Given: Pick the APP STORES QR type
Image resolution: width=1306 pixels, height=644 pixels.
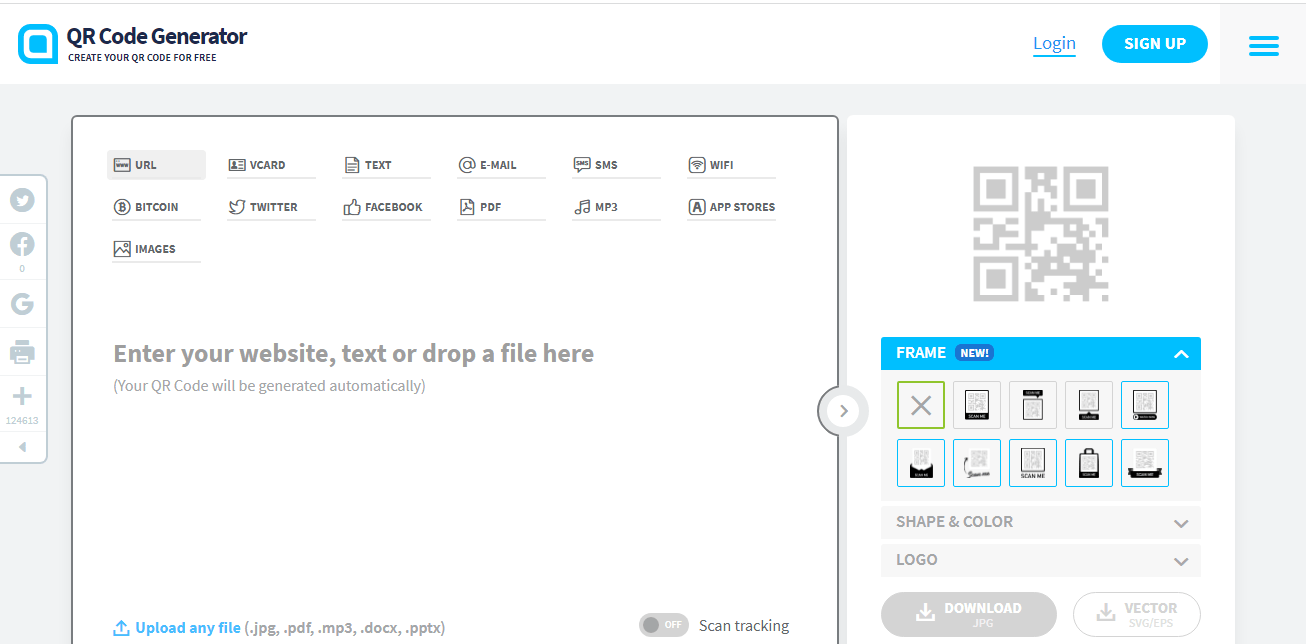Looking at the screenshot, I should [731, 207].
